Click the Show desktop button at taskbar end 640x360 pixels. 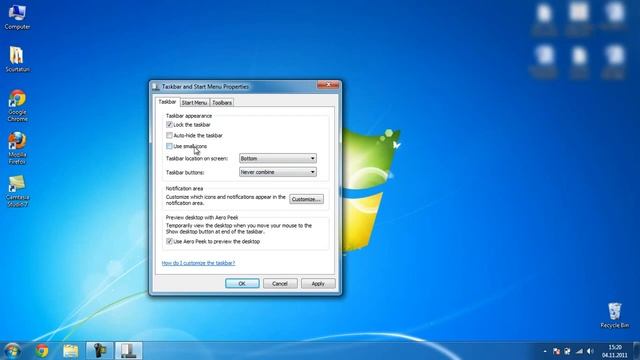tap(636, 351)
